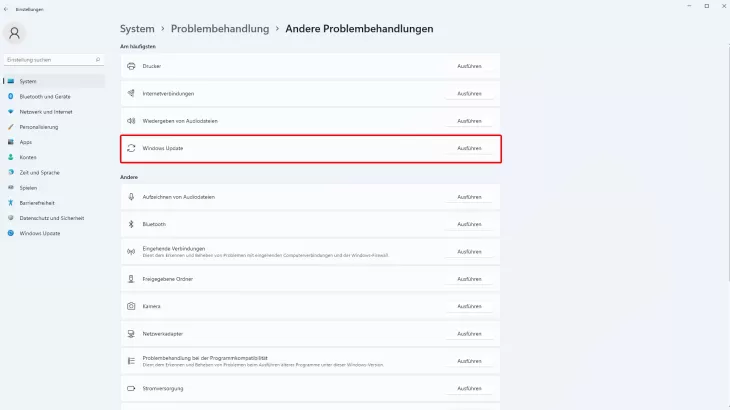
Task: Click the Kamera icon
Action: [131, 306]
